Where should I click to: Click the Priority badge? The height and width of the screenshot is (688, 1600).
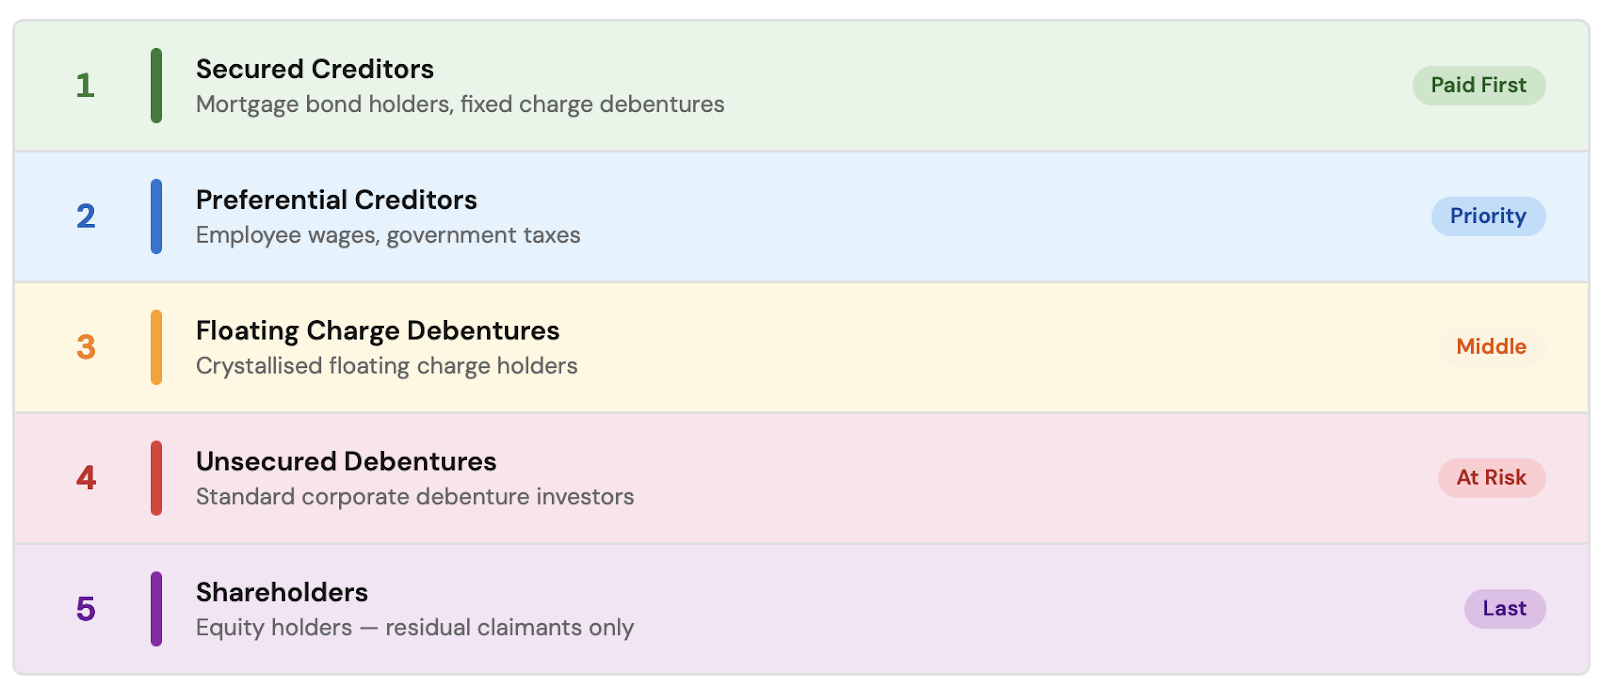[1488, 216]
